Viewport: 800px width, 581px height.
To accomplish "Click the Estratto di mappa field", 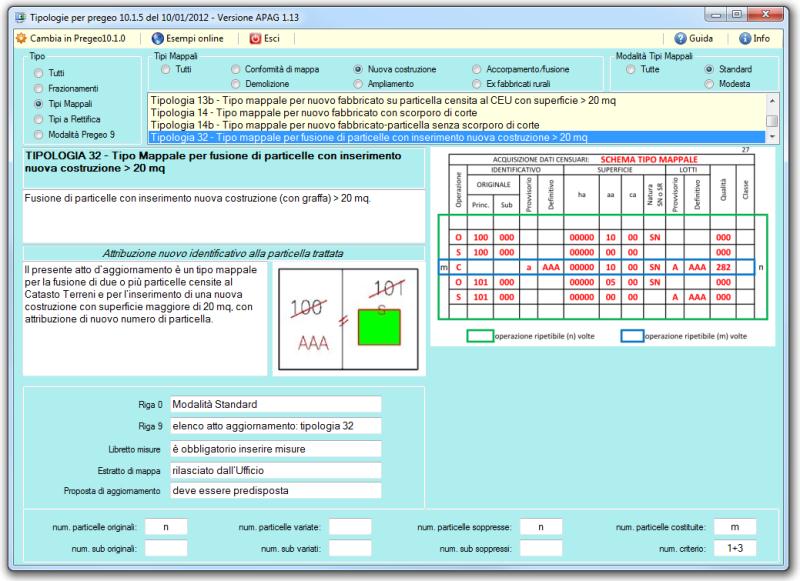I will (276, 470).
